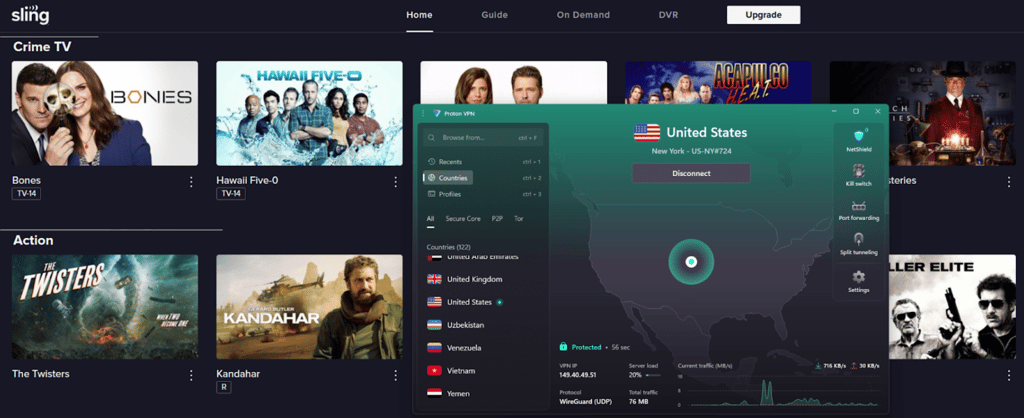Image resolution: width=1024 pixels, height=418 pixels.
Task: Open the On Demand tab
Action: [x=583, y=15]
